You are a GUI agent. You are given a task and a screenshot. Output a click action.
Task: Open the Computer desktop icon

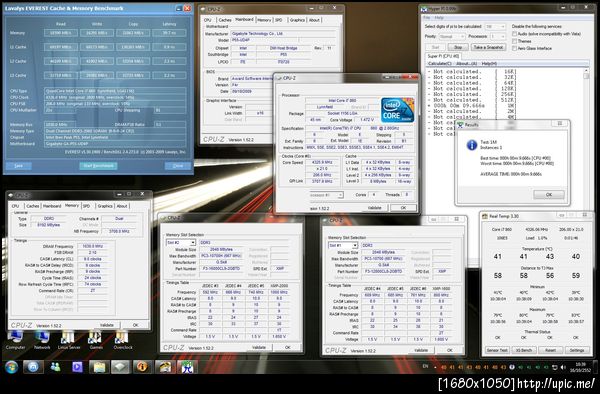coord(15,340)
